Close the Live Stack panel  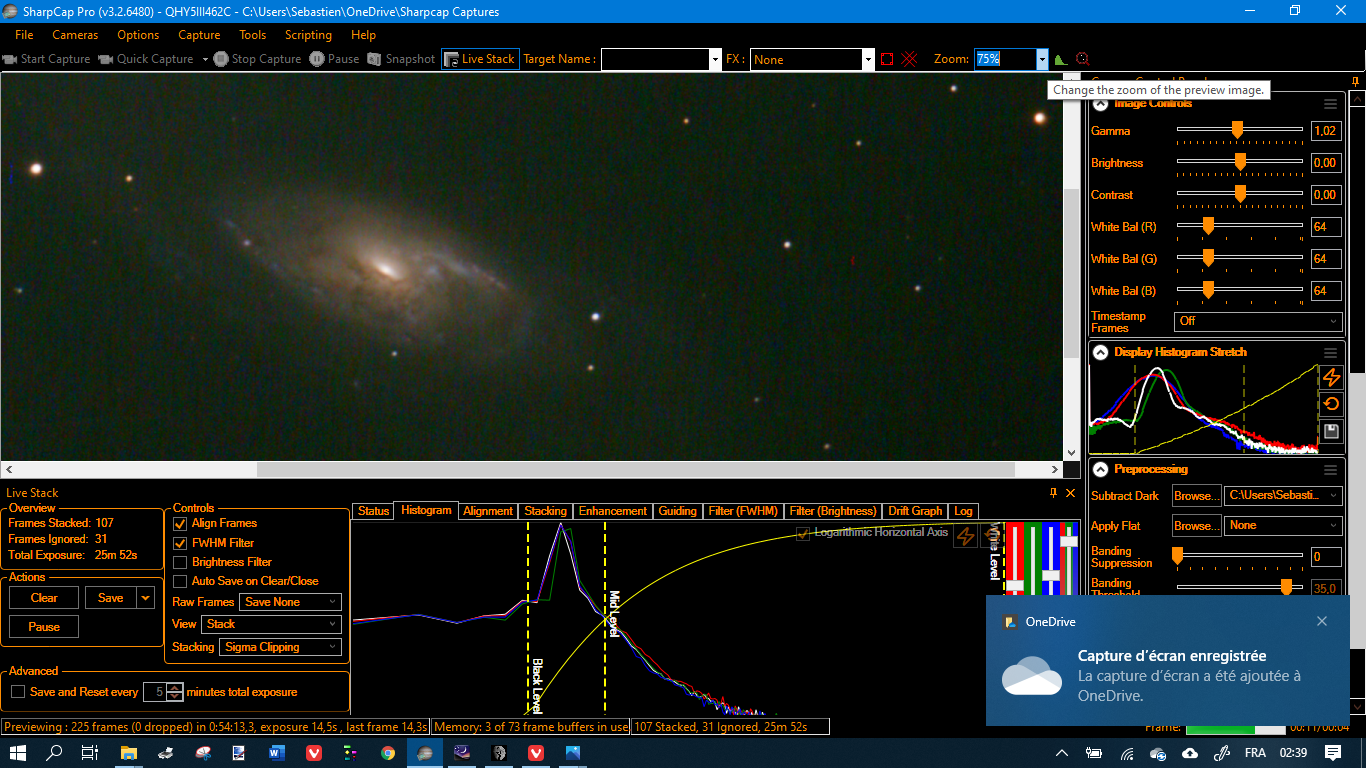[1071, 492]
